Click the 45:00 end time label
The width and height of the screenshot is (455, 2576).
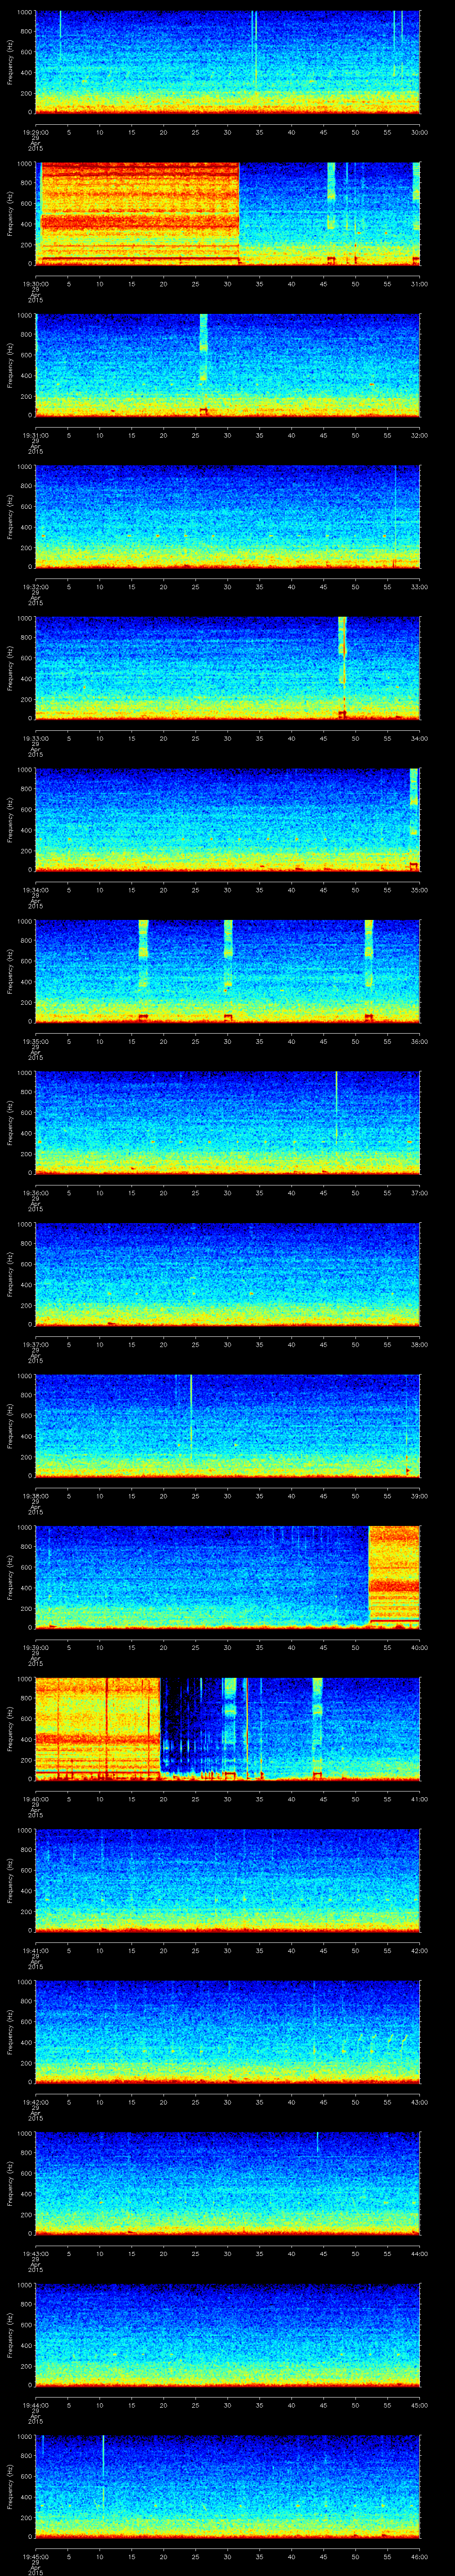(x=419, y=2405)
